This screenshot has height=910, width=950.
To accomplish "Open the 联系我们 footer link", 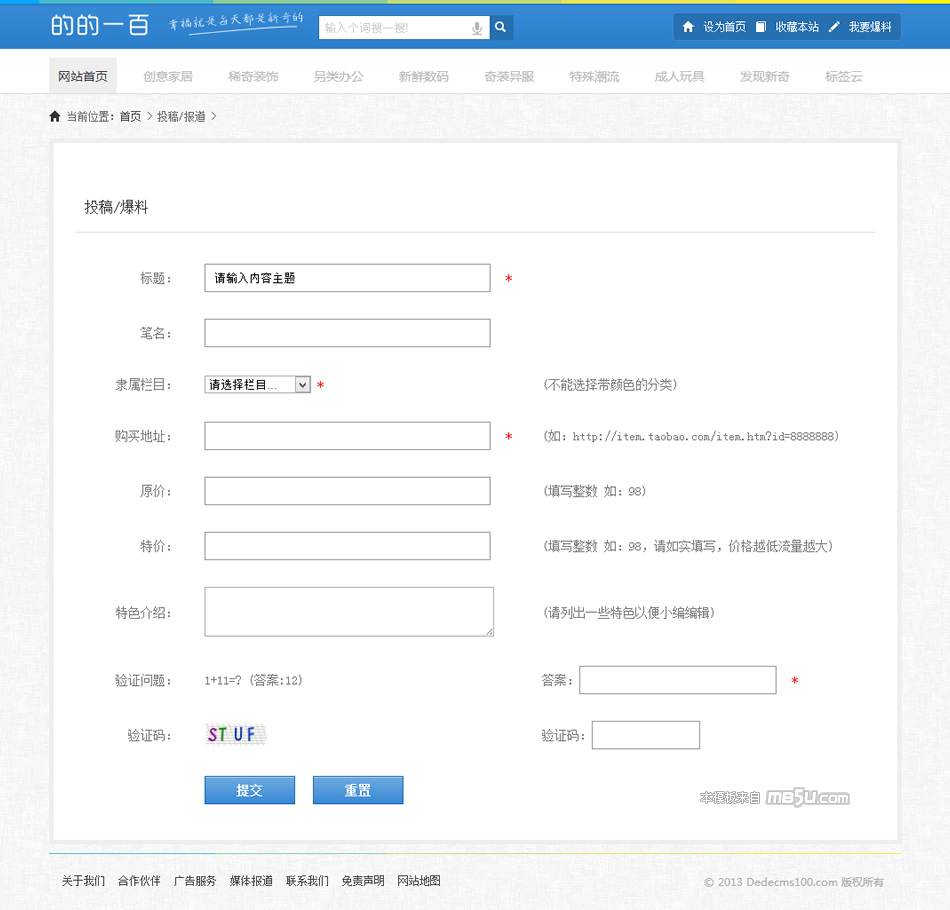I will (x=307, y=881).
